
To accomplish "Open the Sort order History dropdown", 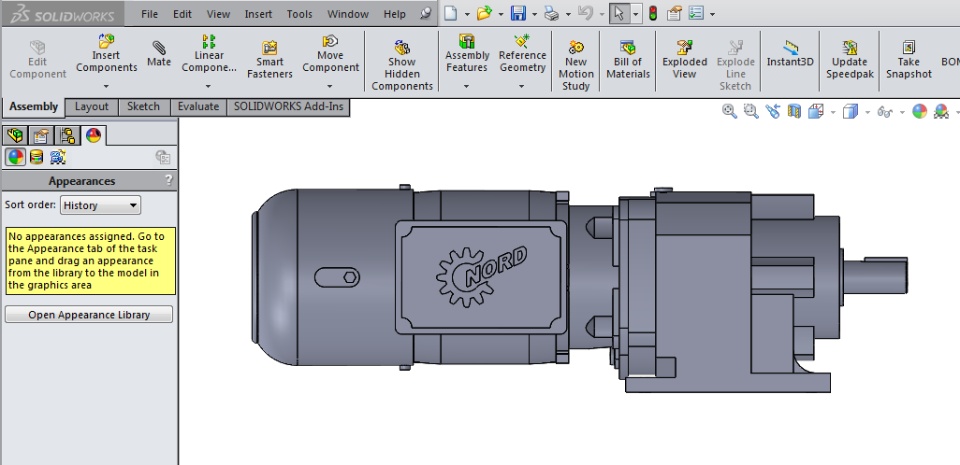I will 100,205.
